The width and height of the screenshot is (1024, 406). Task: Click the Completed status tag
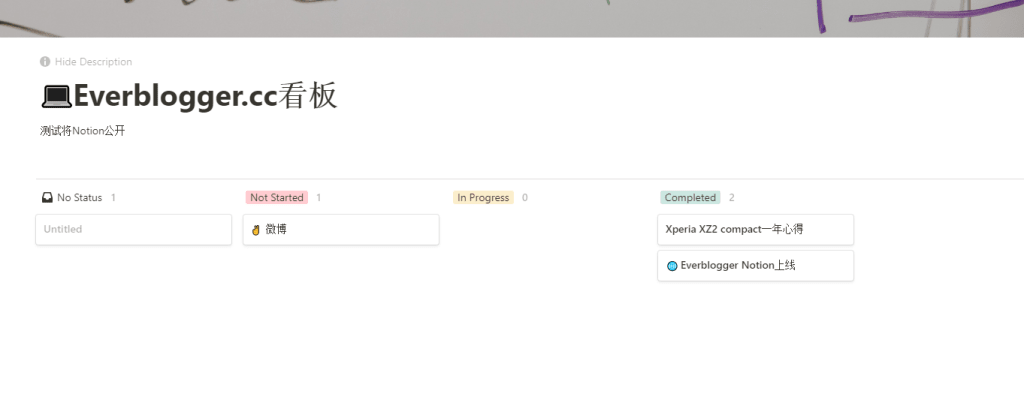tap(690, 197)
